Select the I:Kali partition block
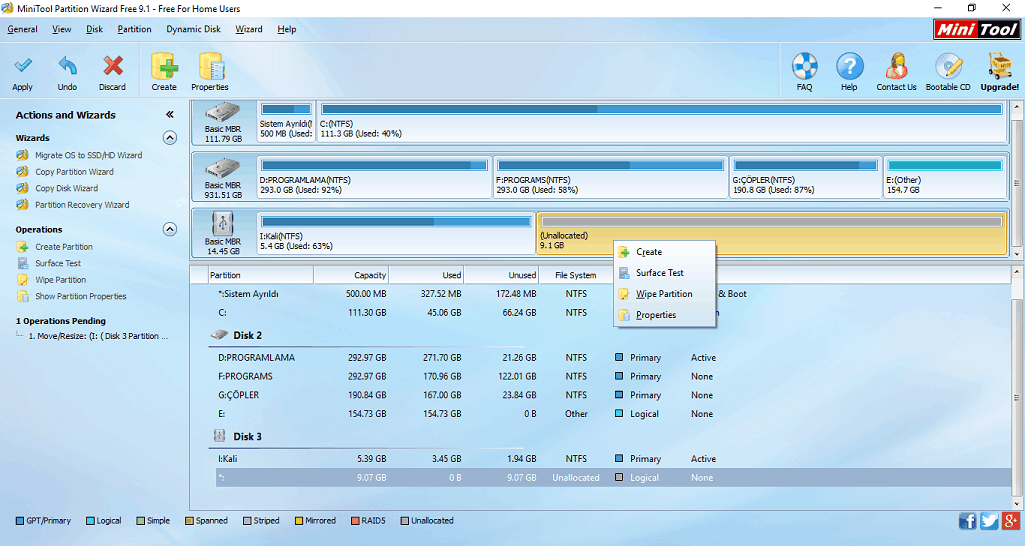 [x=396, y=233]
